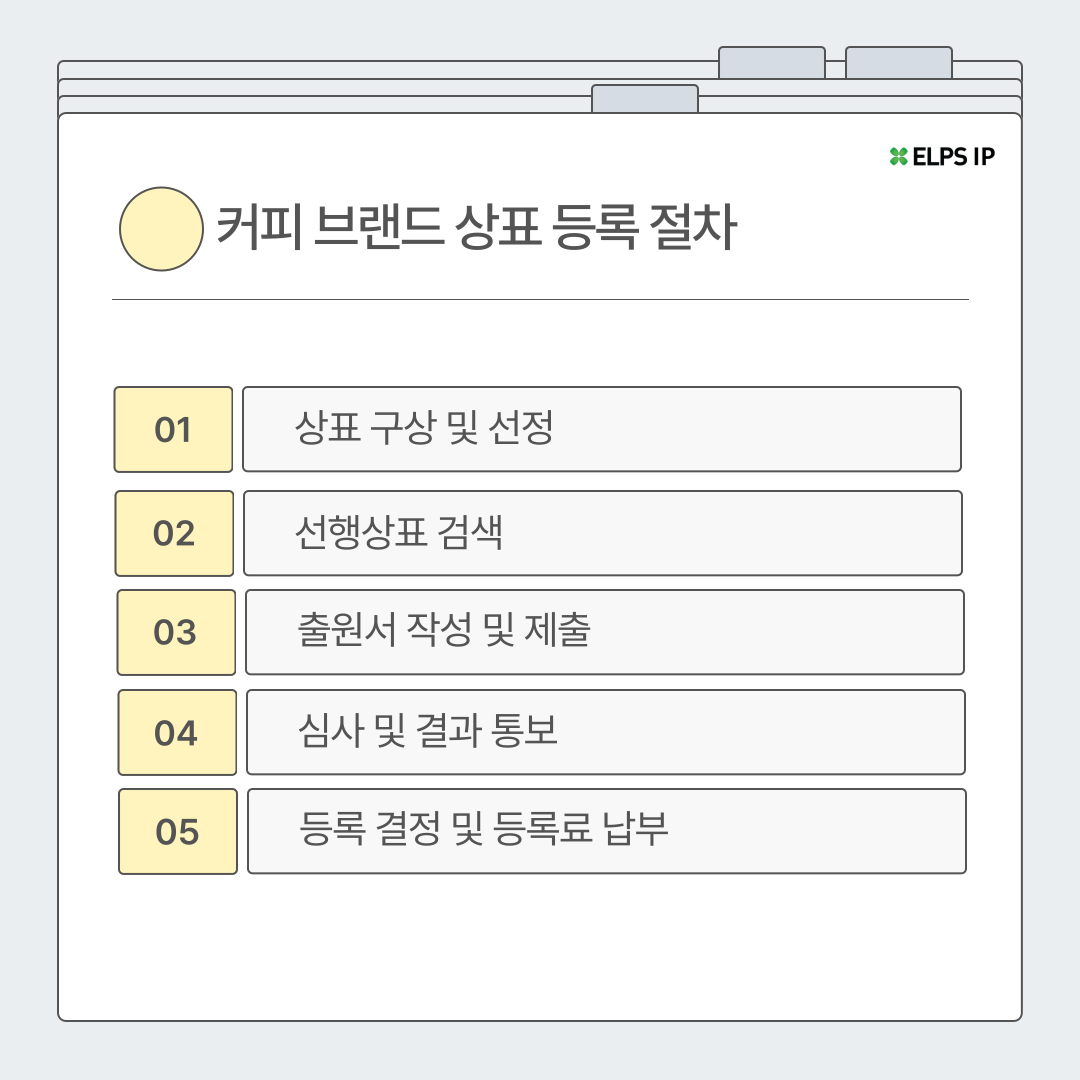Select the 04 number badge
Image resolution: width=1080 pixels, height=1080 pixels.
click(177, 732)
